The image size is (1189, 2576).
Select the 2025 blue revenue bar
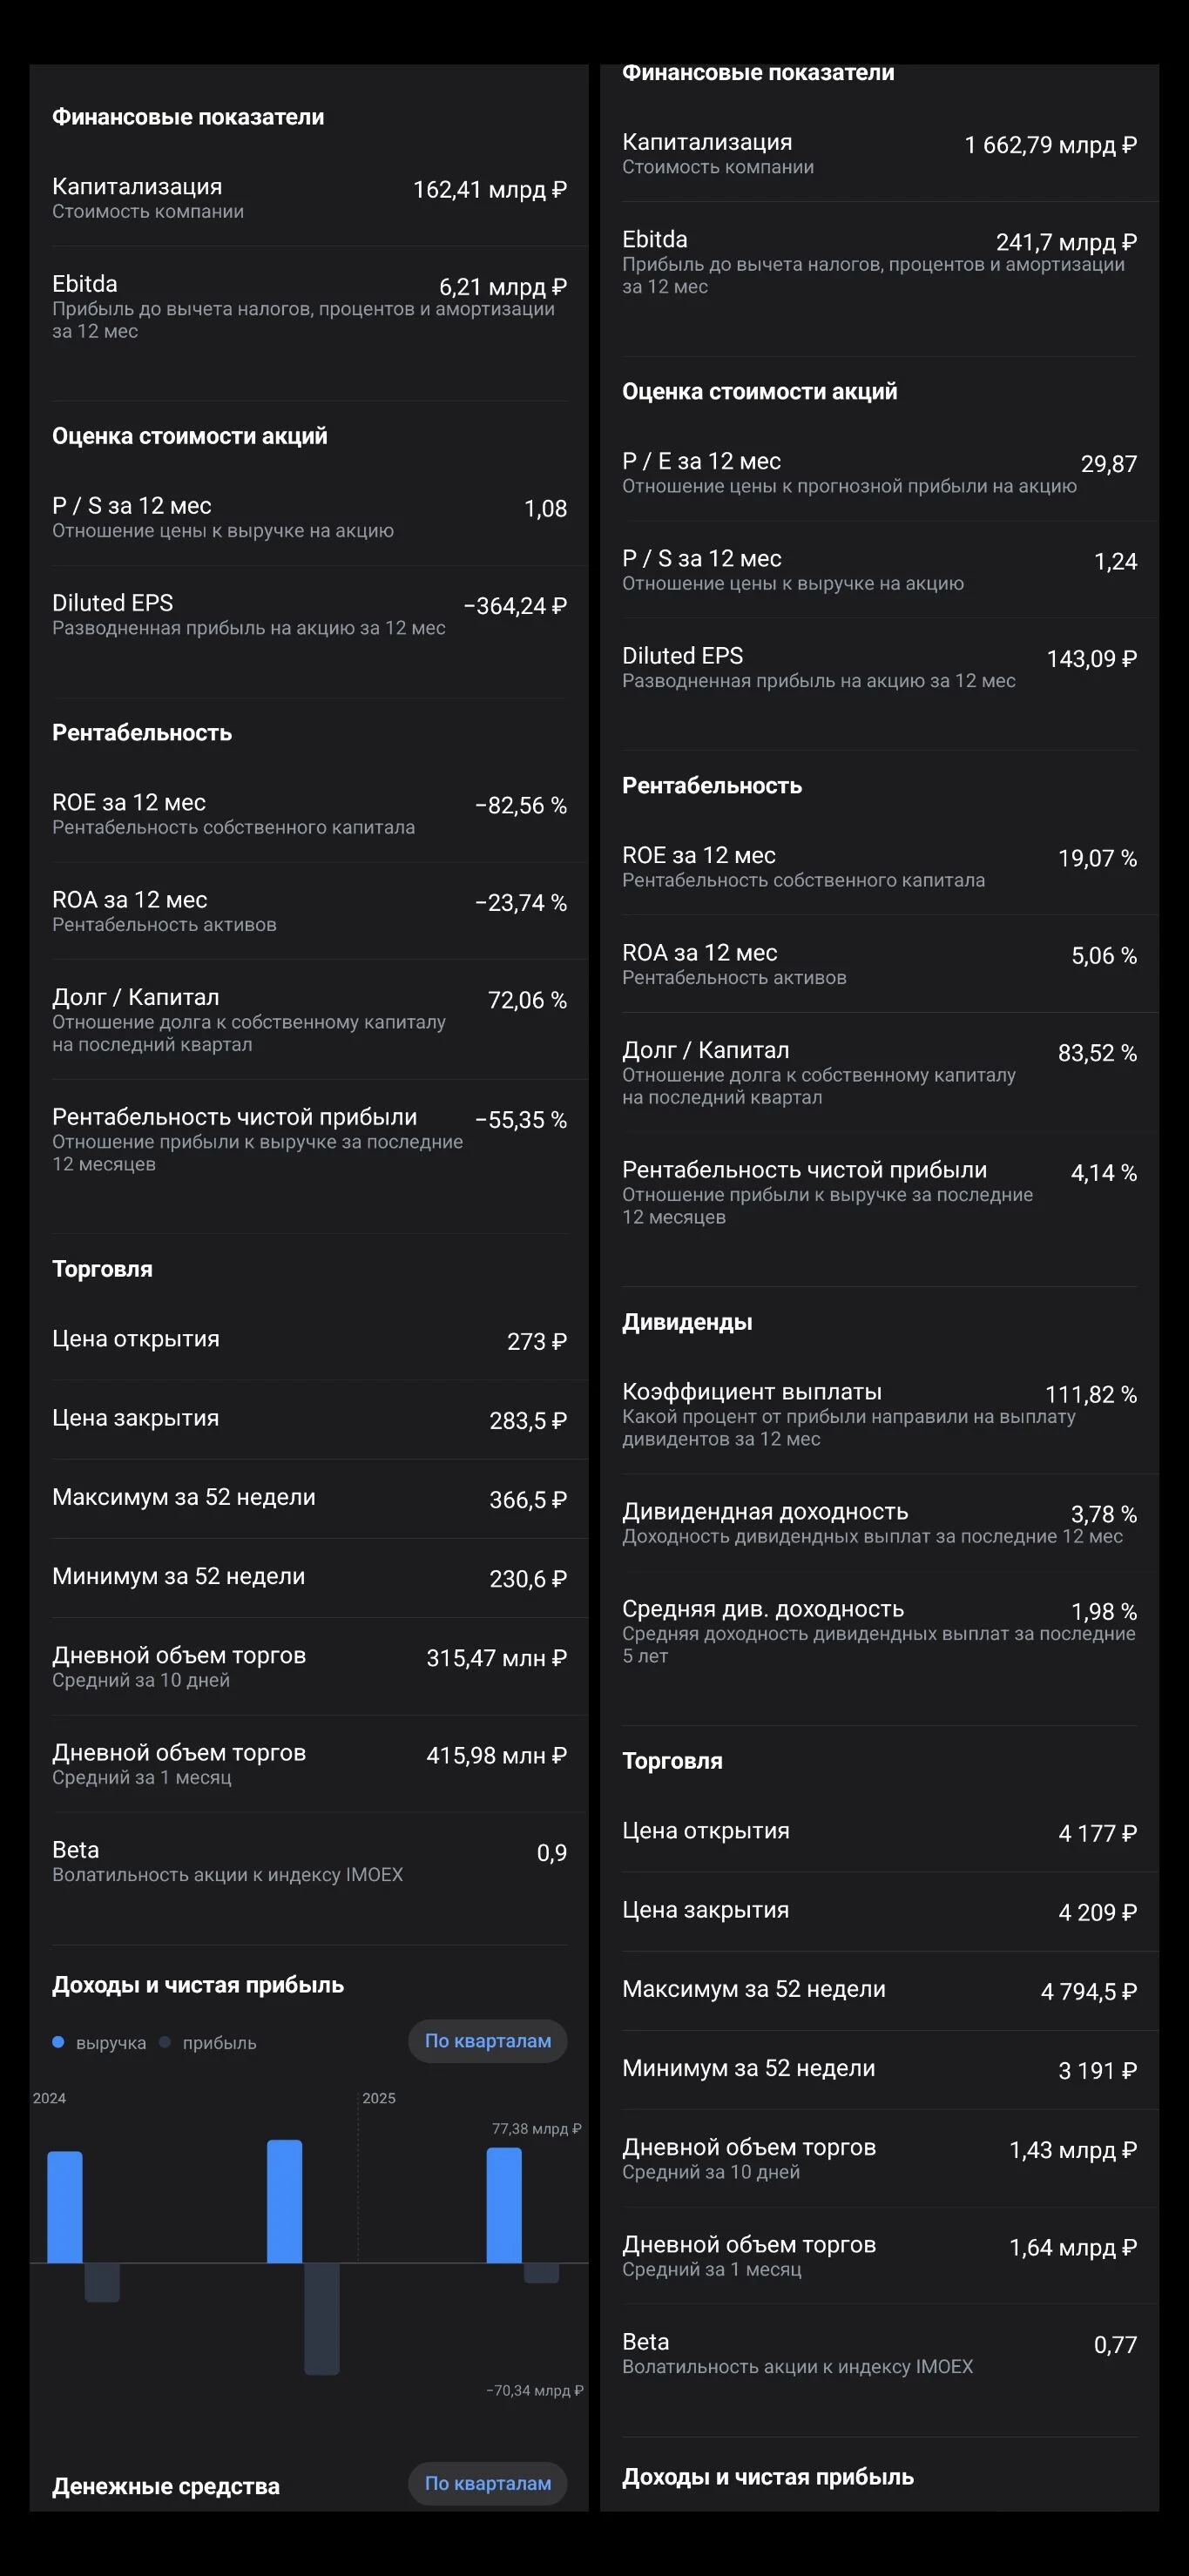pyautogui.click(x=504, y=2205)
